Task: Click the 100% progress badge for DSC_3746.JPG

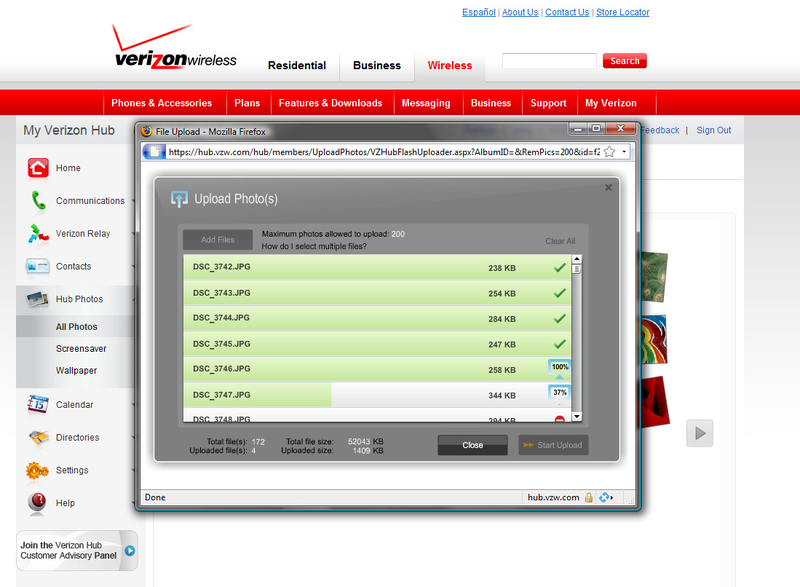Action: [560, 367]
